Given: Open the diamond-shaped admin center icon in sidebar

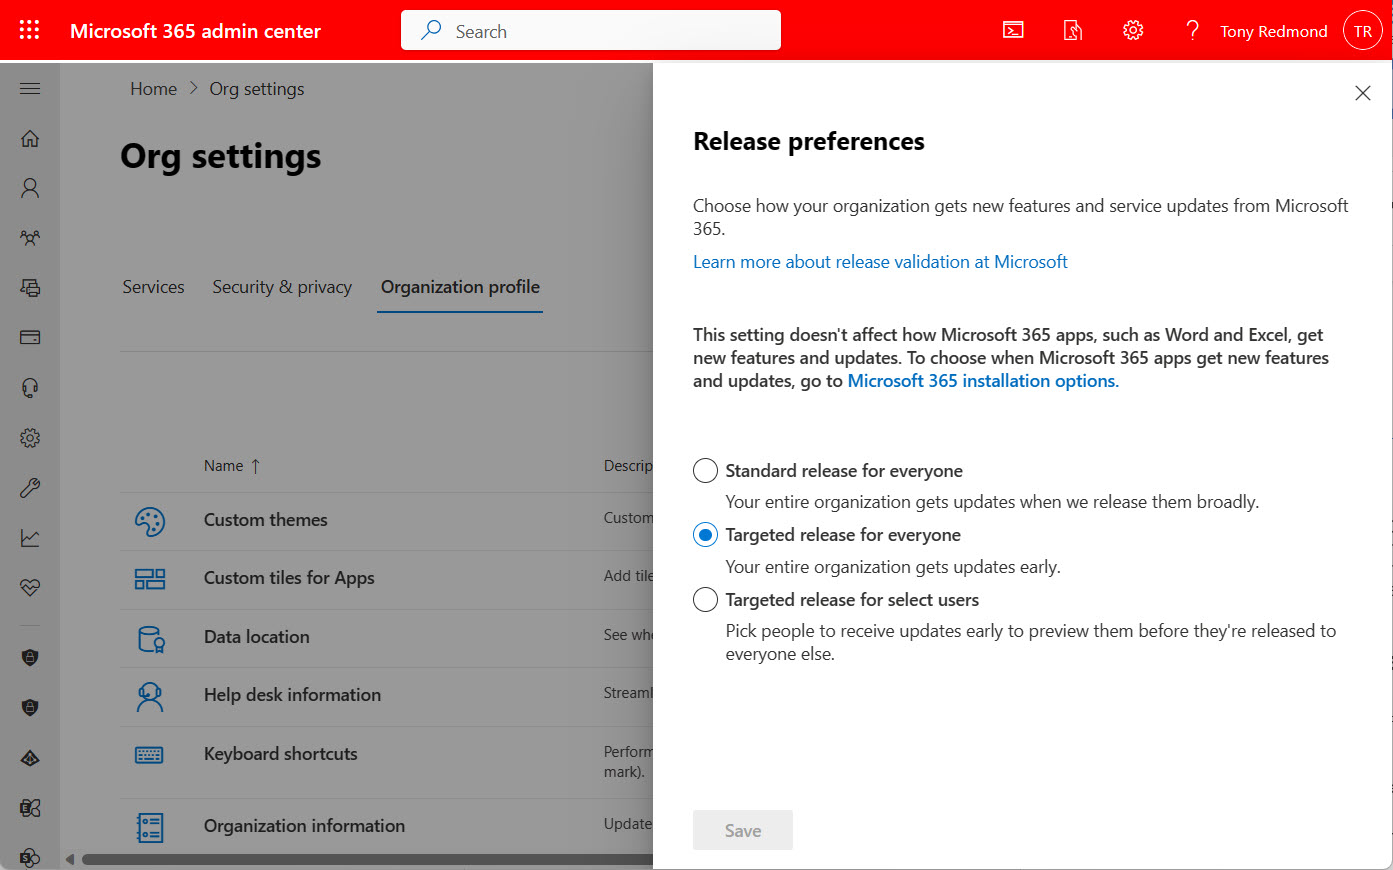Looking at the screenshot, I should [30, 758].
